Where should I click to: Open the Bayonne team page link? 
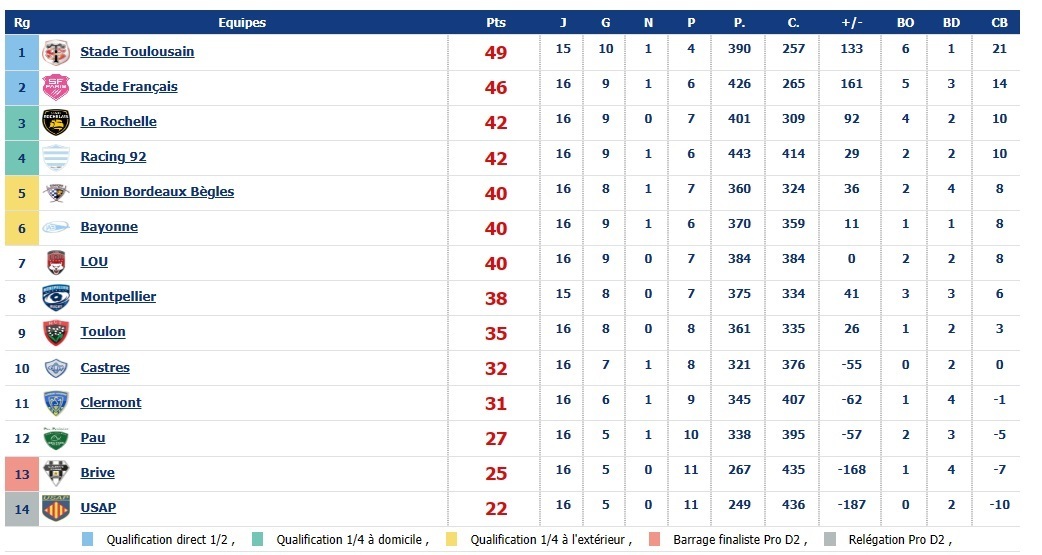point(109,227)
